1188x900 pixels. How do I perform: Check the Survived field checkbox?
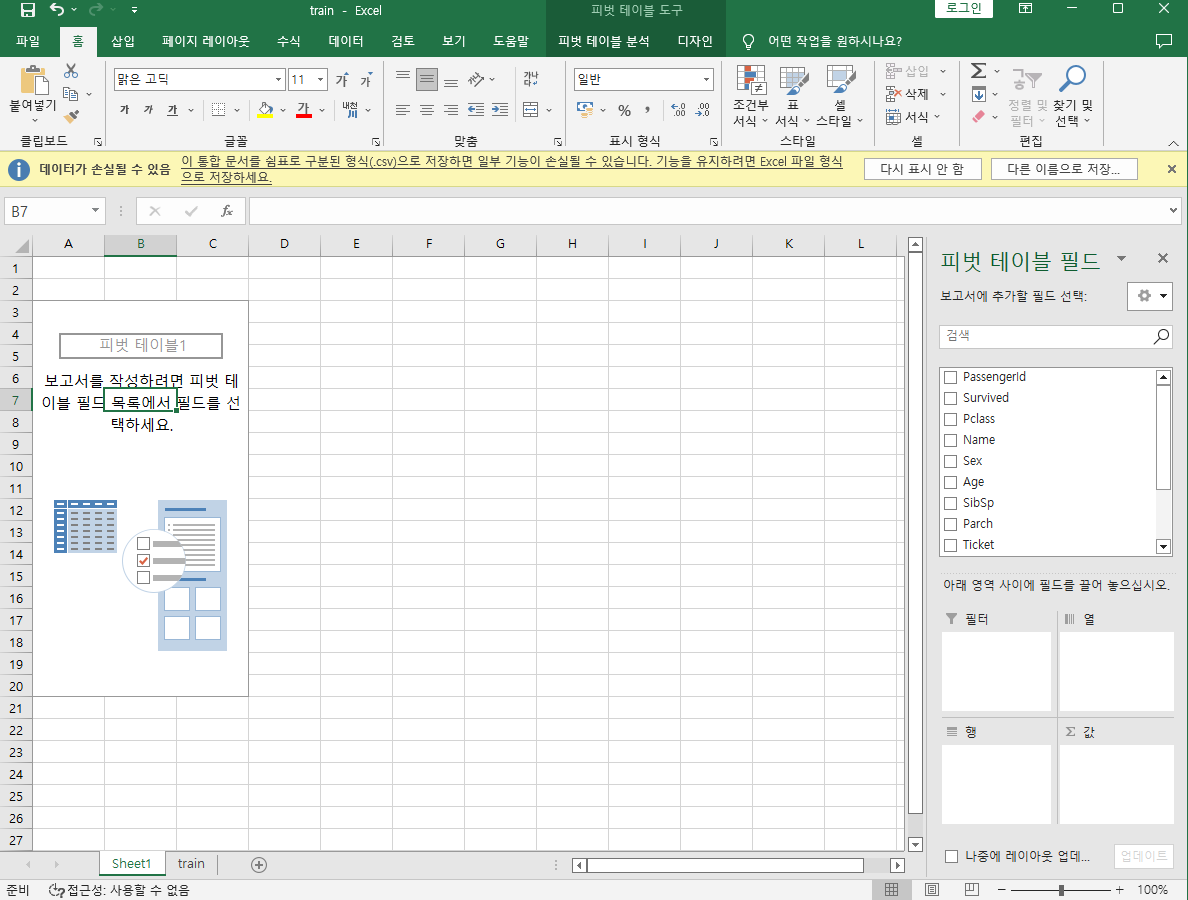point(950,398)
